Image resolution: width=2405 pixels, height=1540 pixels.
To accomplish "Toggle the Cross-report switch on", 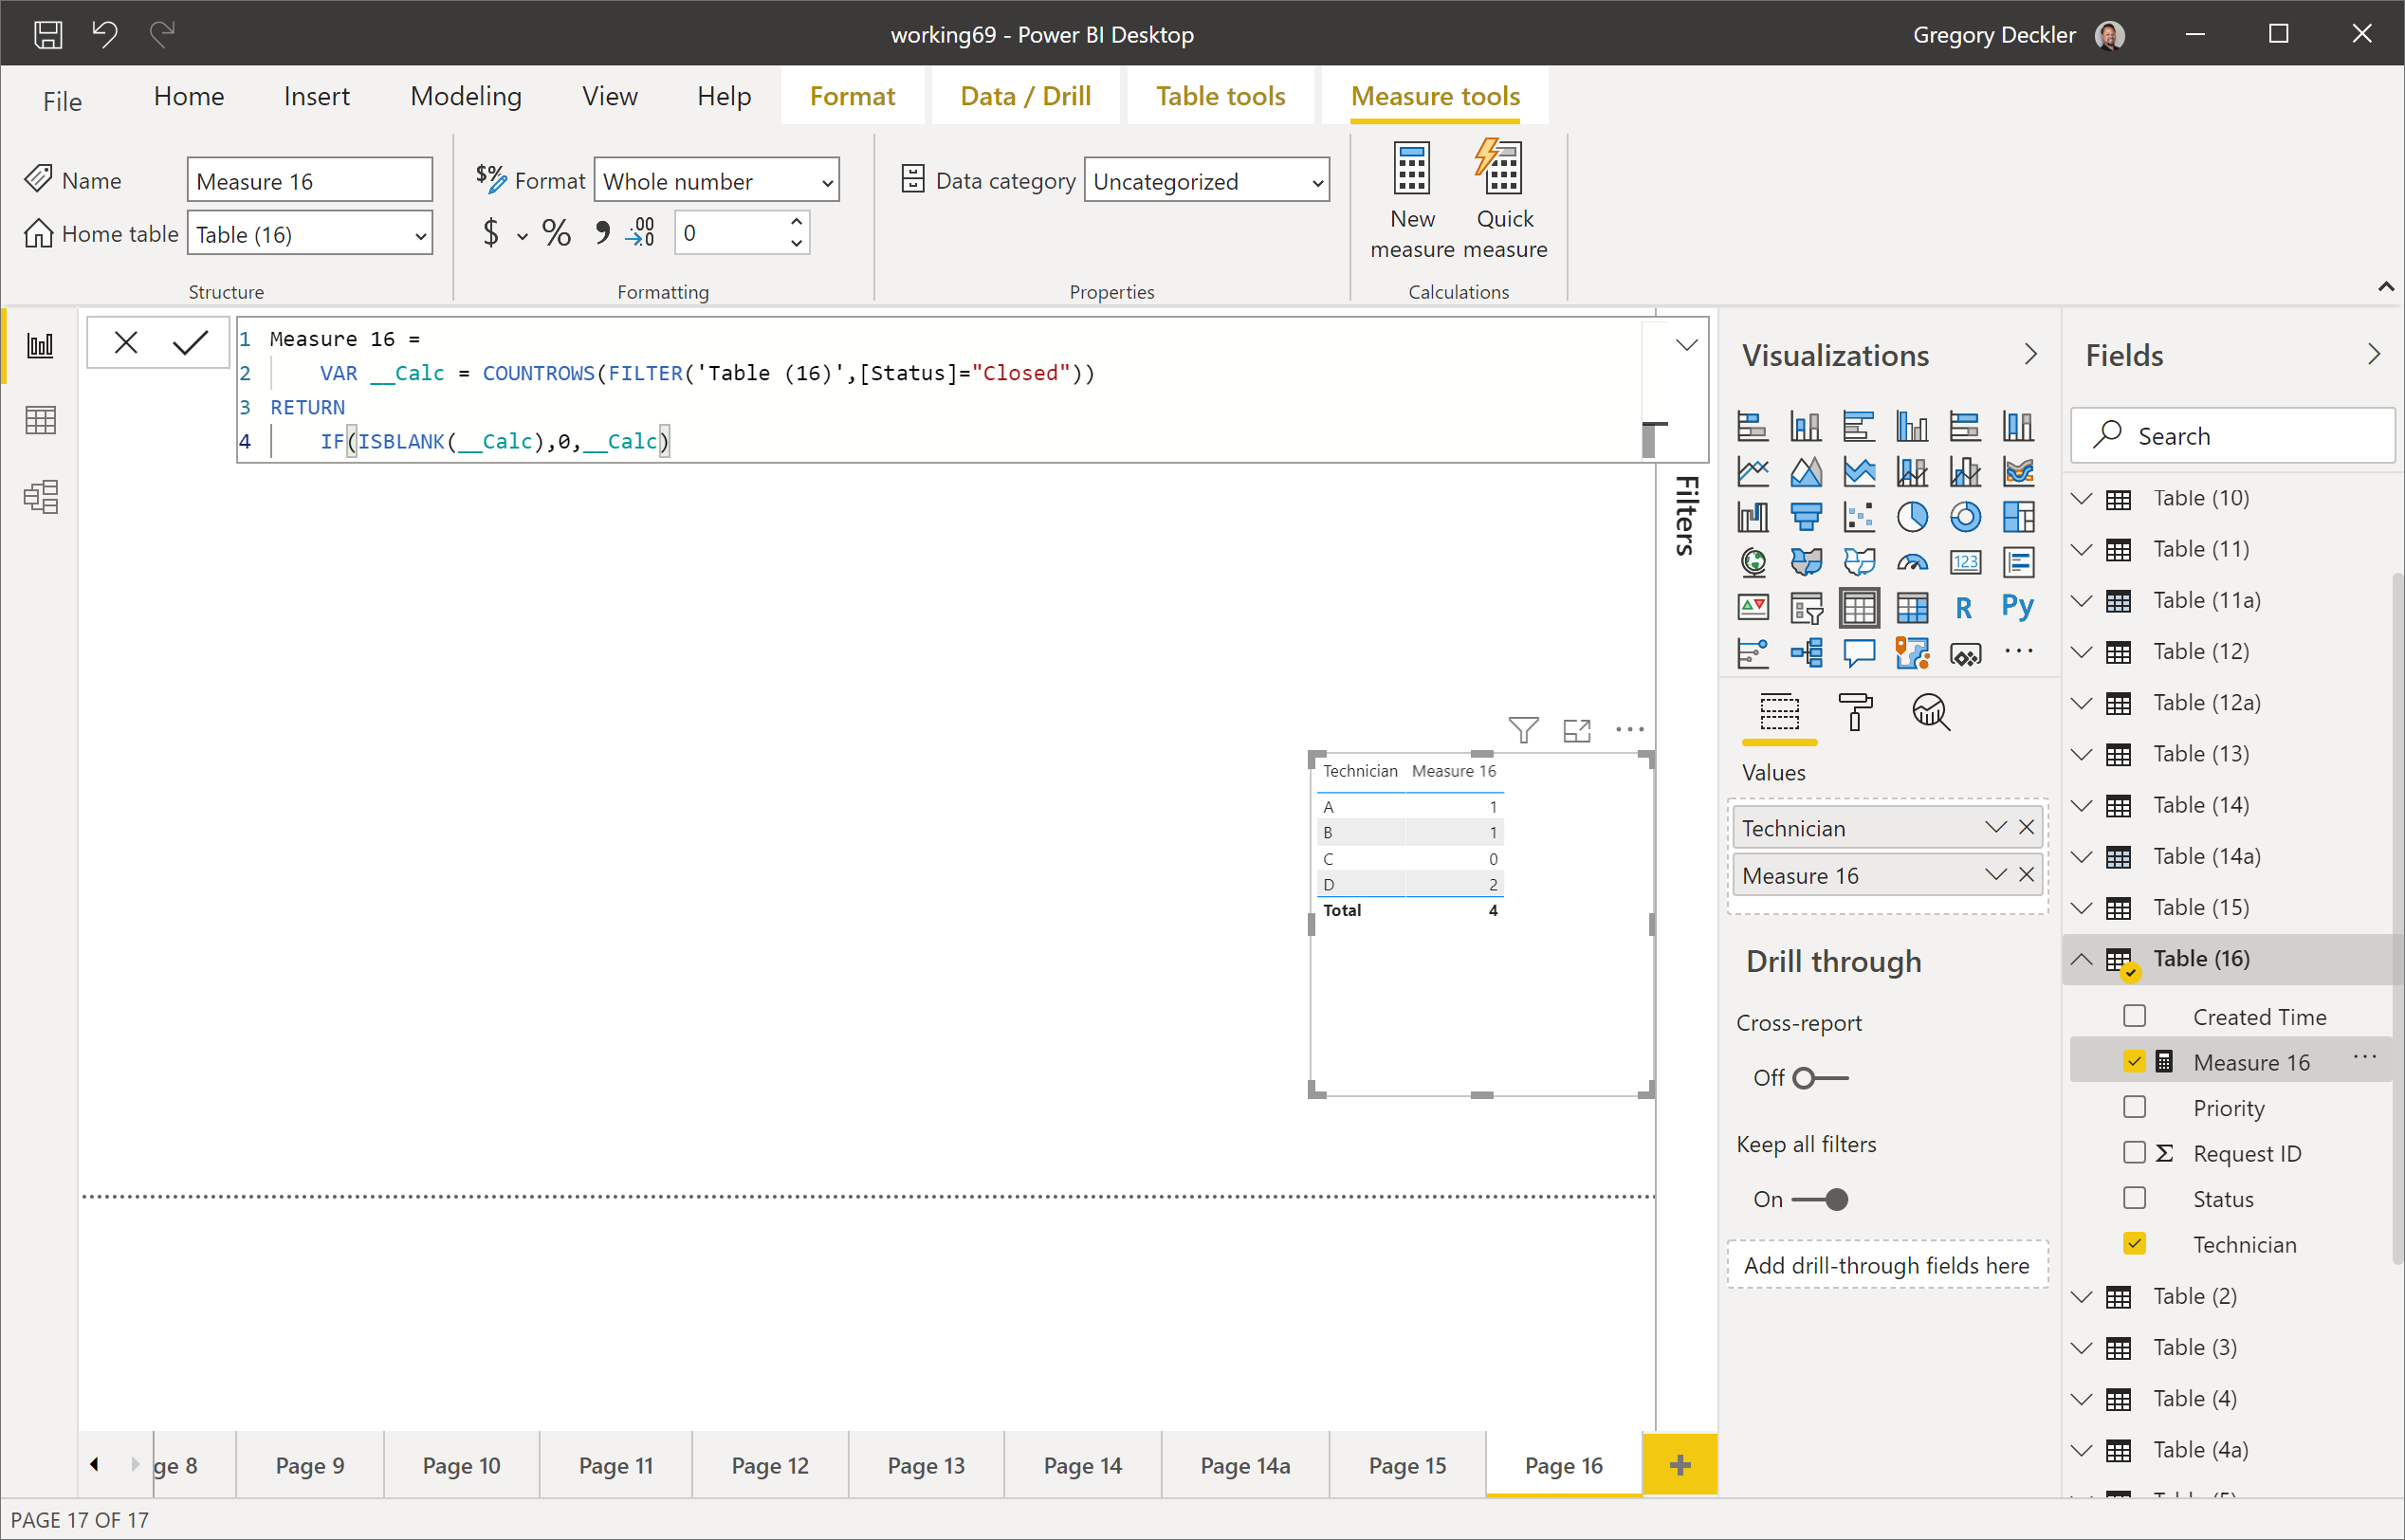I will click(1821, 1078).
